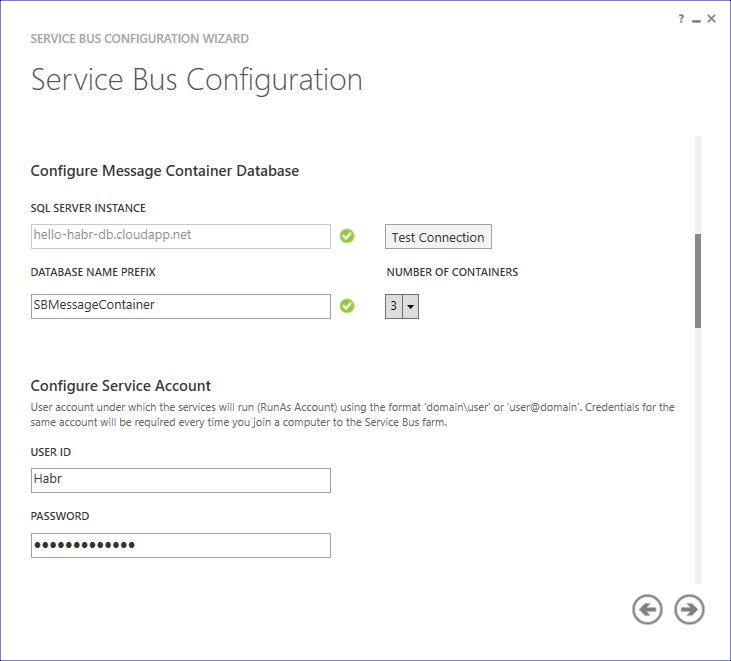The width and height of the screenshot is (731, 661).
Task: Click 'Configure Service Account' heading
Action: click(x=121, y=386)
